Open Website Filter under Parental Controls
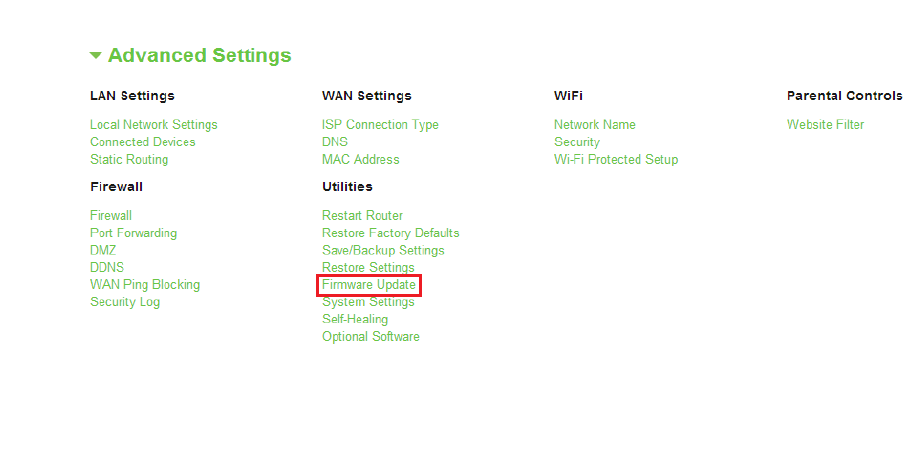 pyautogui.click(x=825, y=125)
